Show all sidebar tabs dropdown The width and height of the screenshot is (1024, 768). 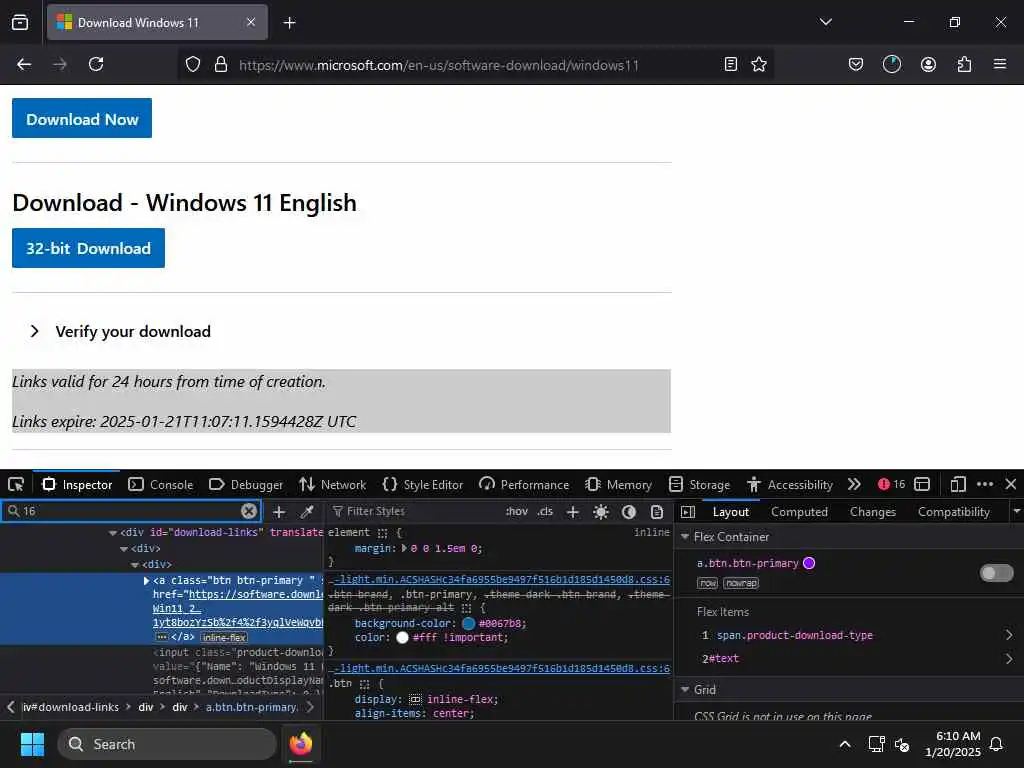click(x=1016, y=511)
